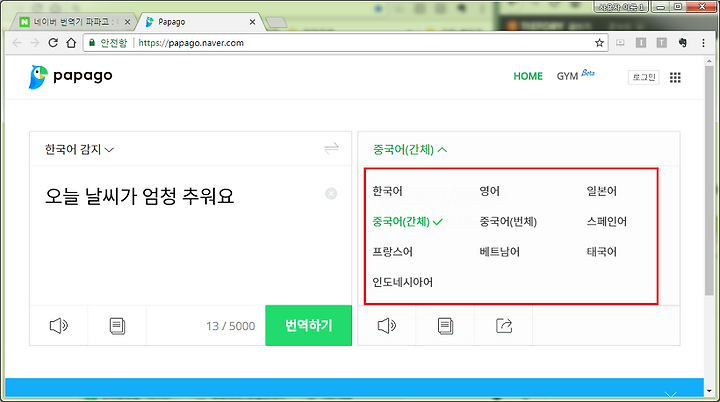Click the user profile button in title bar
The image size is (720, 402).
tap(621, 7)
